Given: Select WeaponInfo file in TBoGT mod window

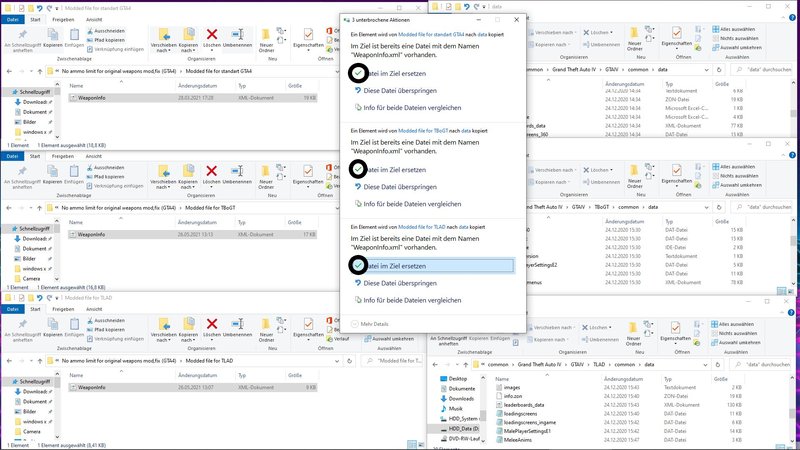Looking at the screenshot, I should (192, 235).
